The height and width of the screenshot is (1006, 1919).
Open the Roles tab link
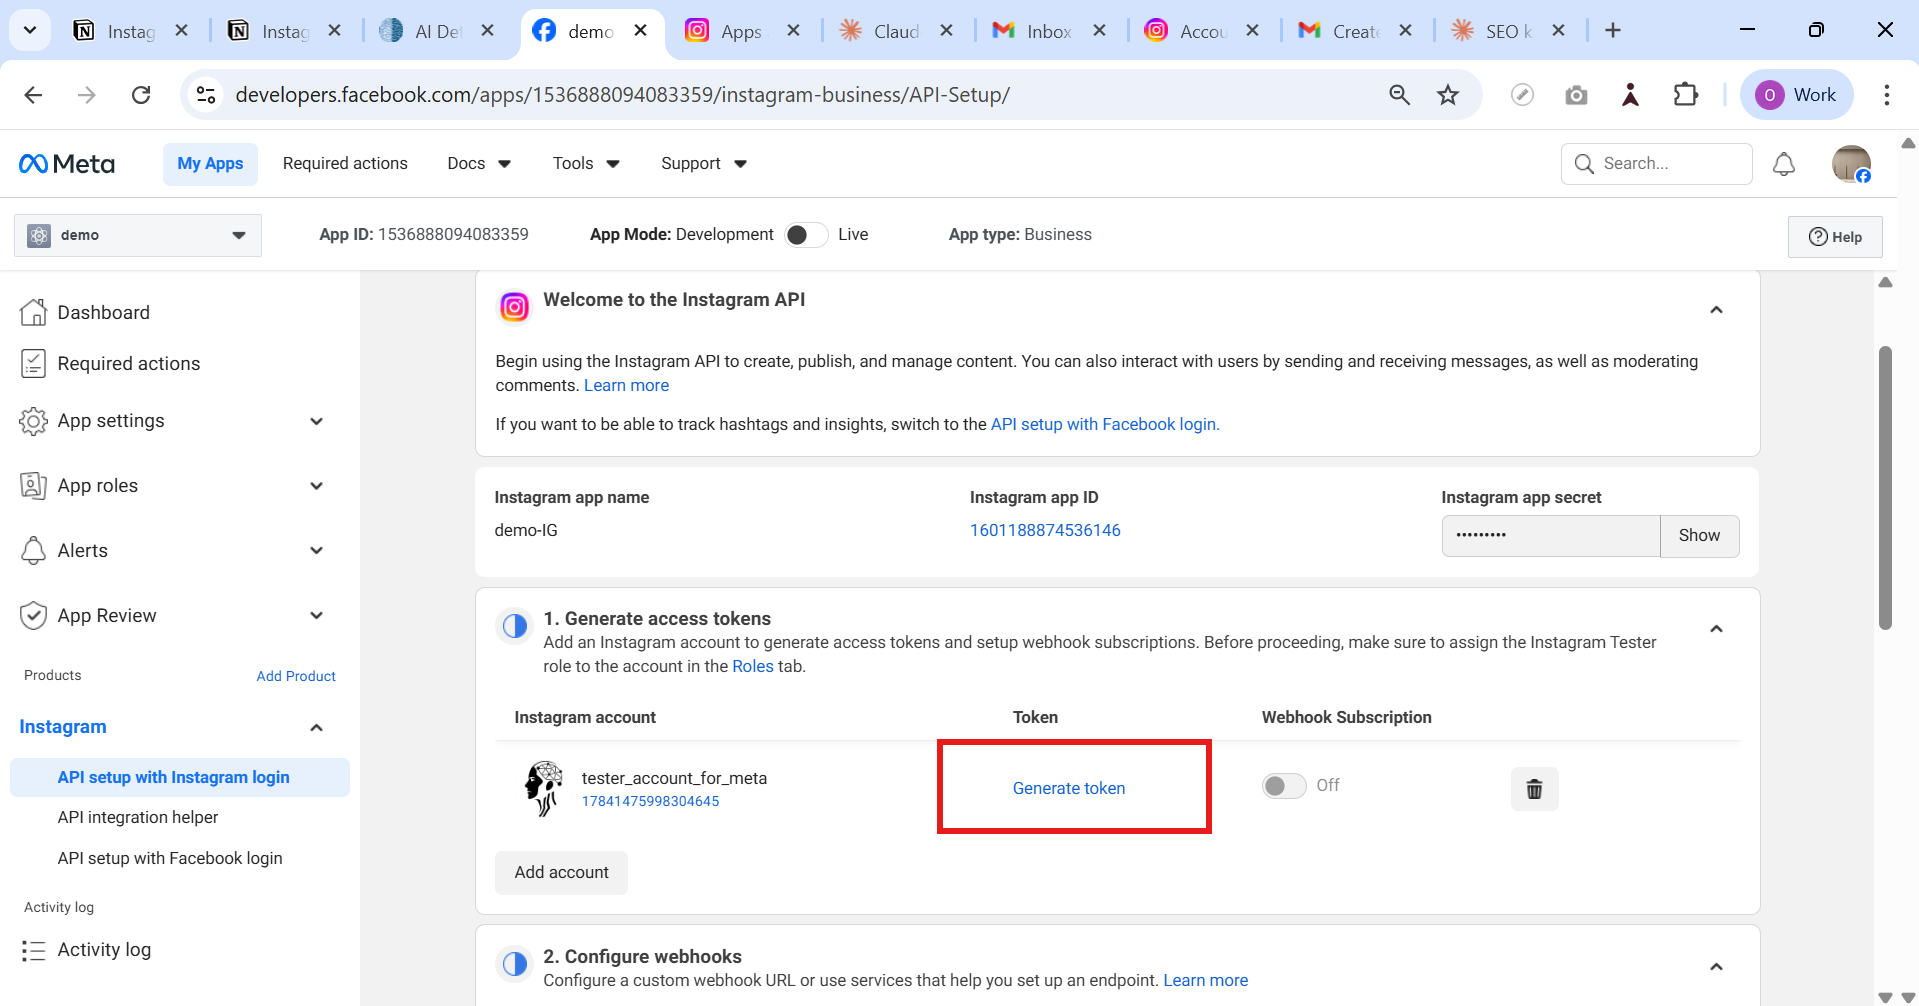tap(753, 667)
